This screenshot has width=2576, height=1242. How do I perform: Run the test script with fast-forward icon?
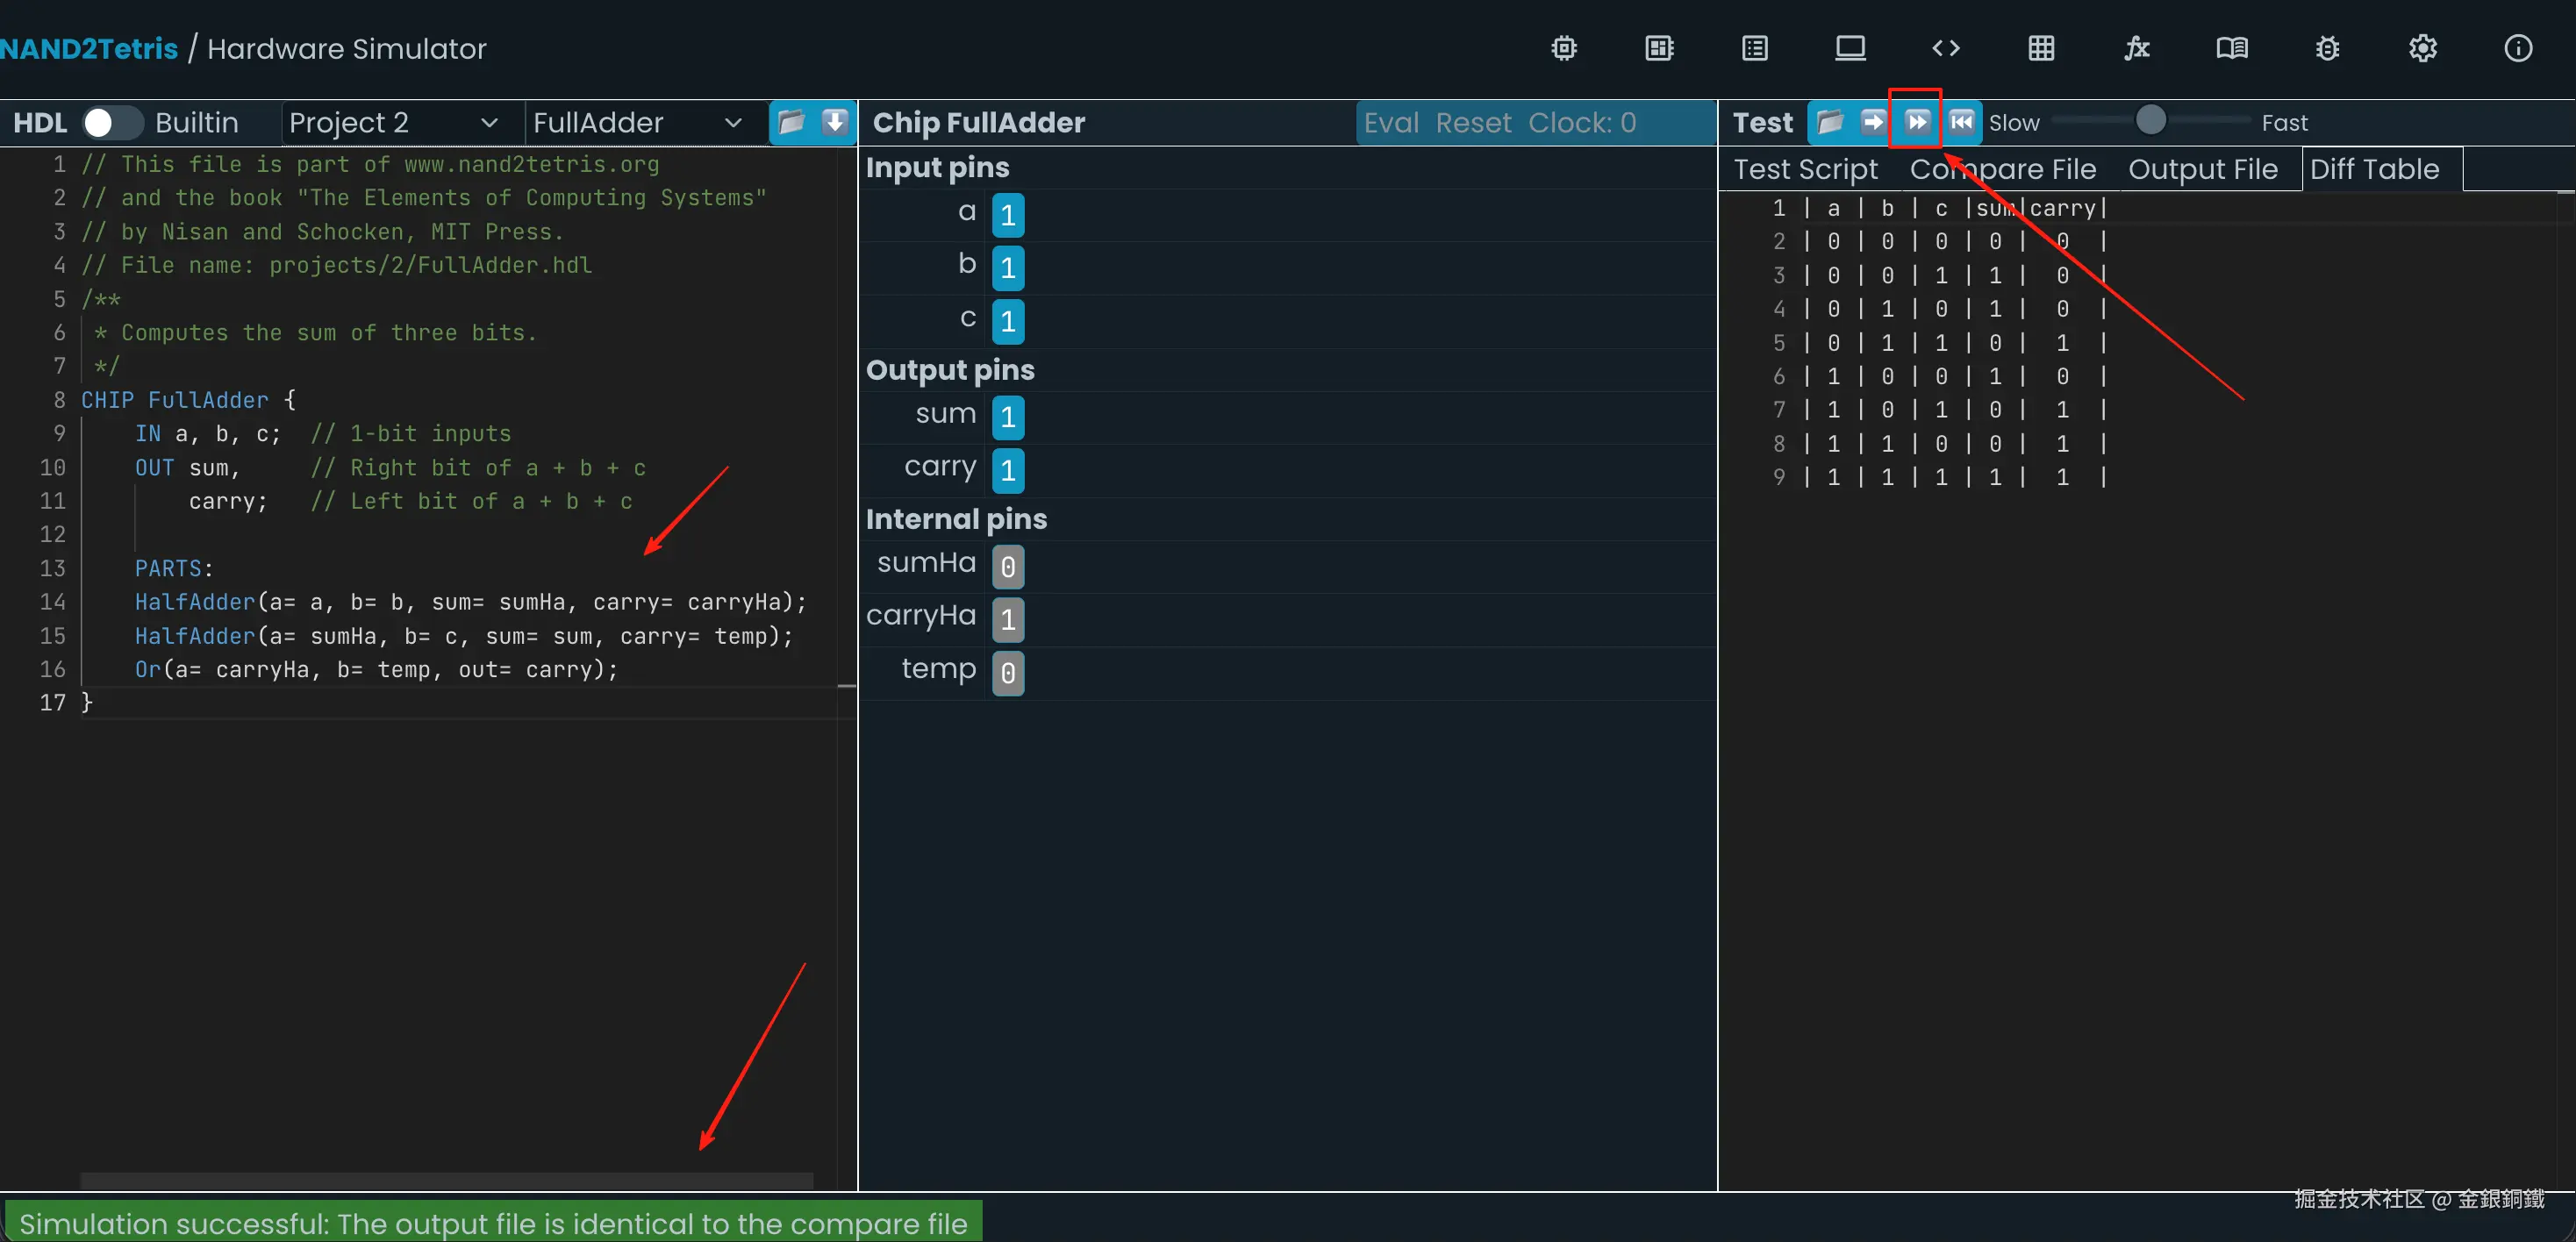[x=1916, y=122]
